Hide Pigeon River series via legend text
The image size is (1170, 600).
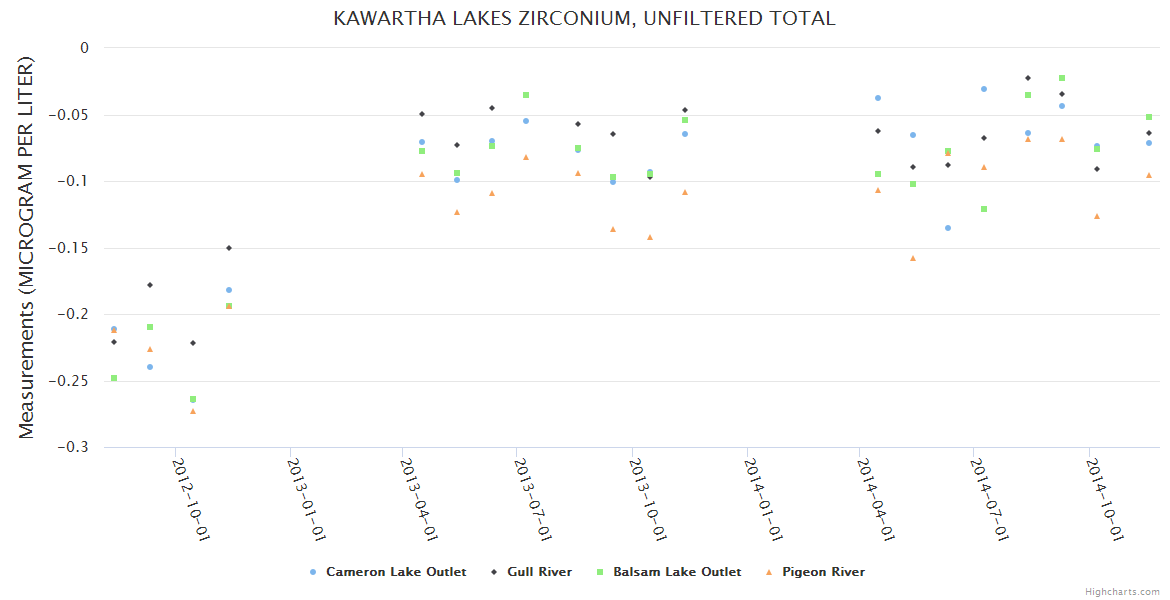point(823,572)
